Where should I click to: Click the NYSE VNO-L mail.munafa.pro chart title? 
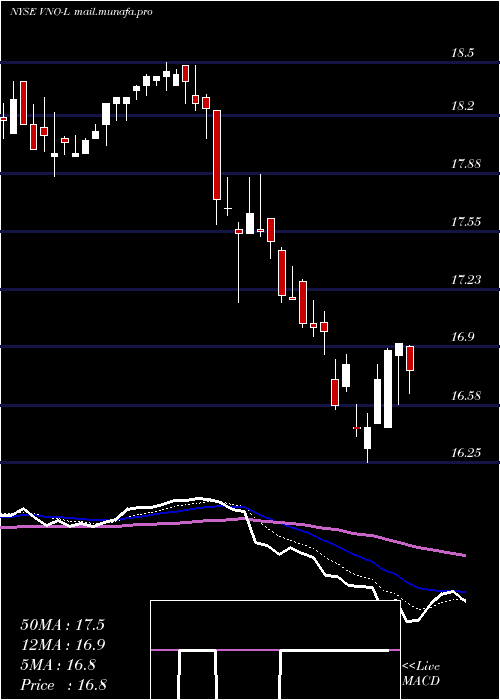(x=81, y=12)
